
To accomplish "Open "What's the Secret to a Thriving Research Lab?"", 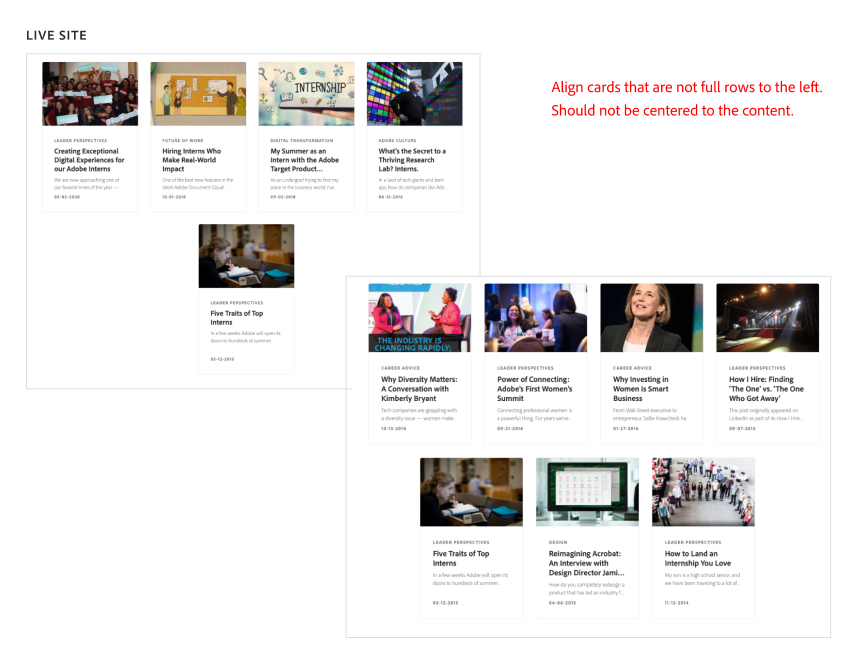I will coord(413,158).
